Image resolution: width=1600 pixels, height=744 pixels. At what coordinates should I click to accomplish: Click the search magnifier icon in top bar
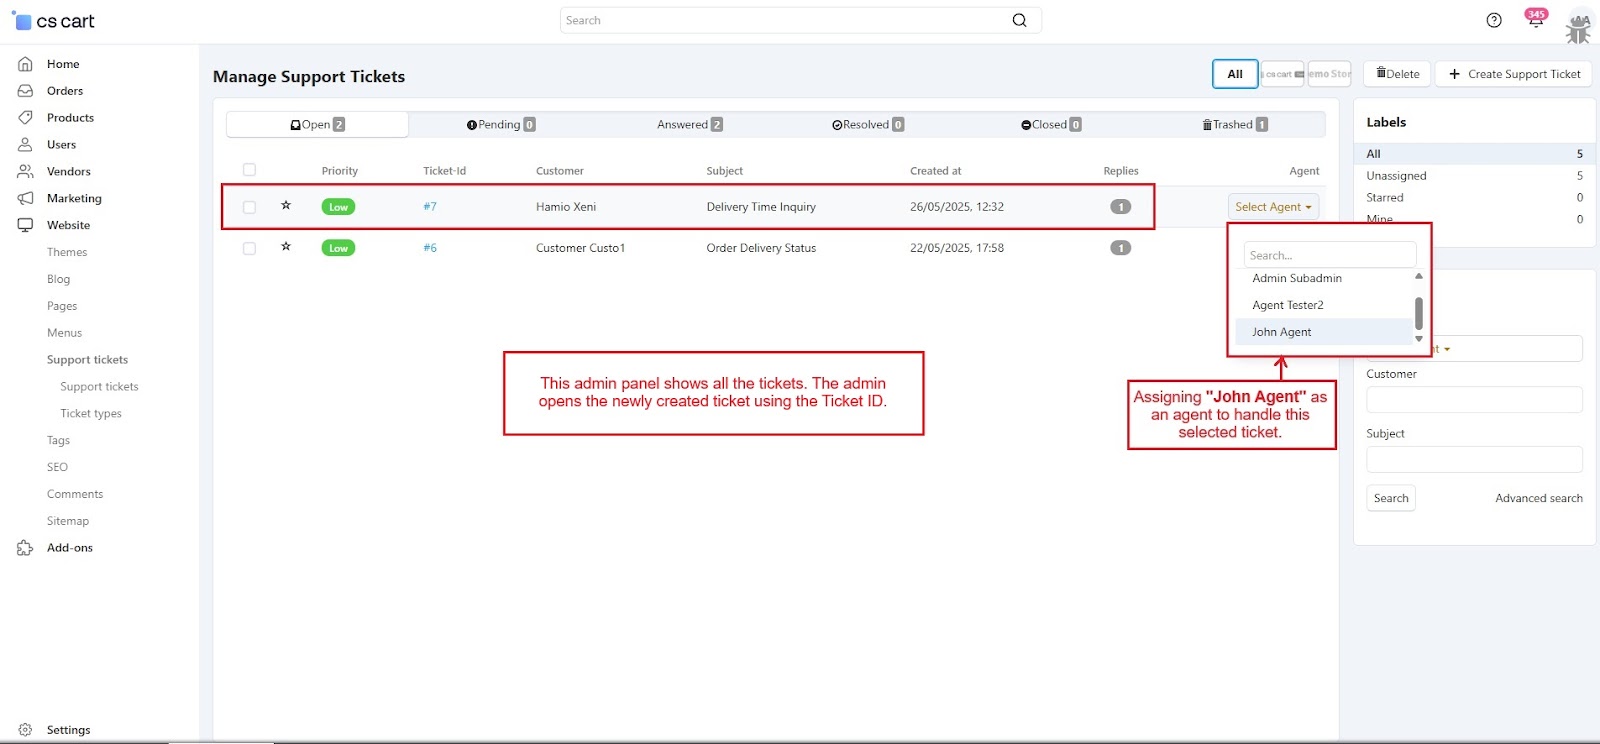1019,20
